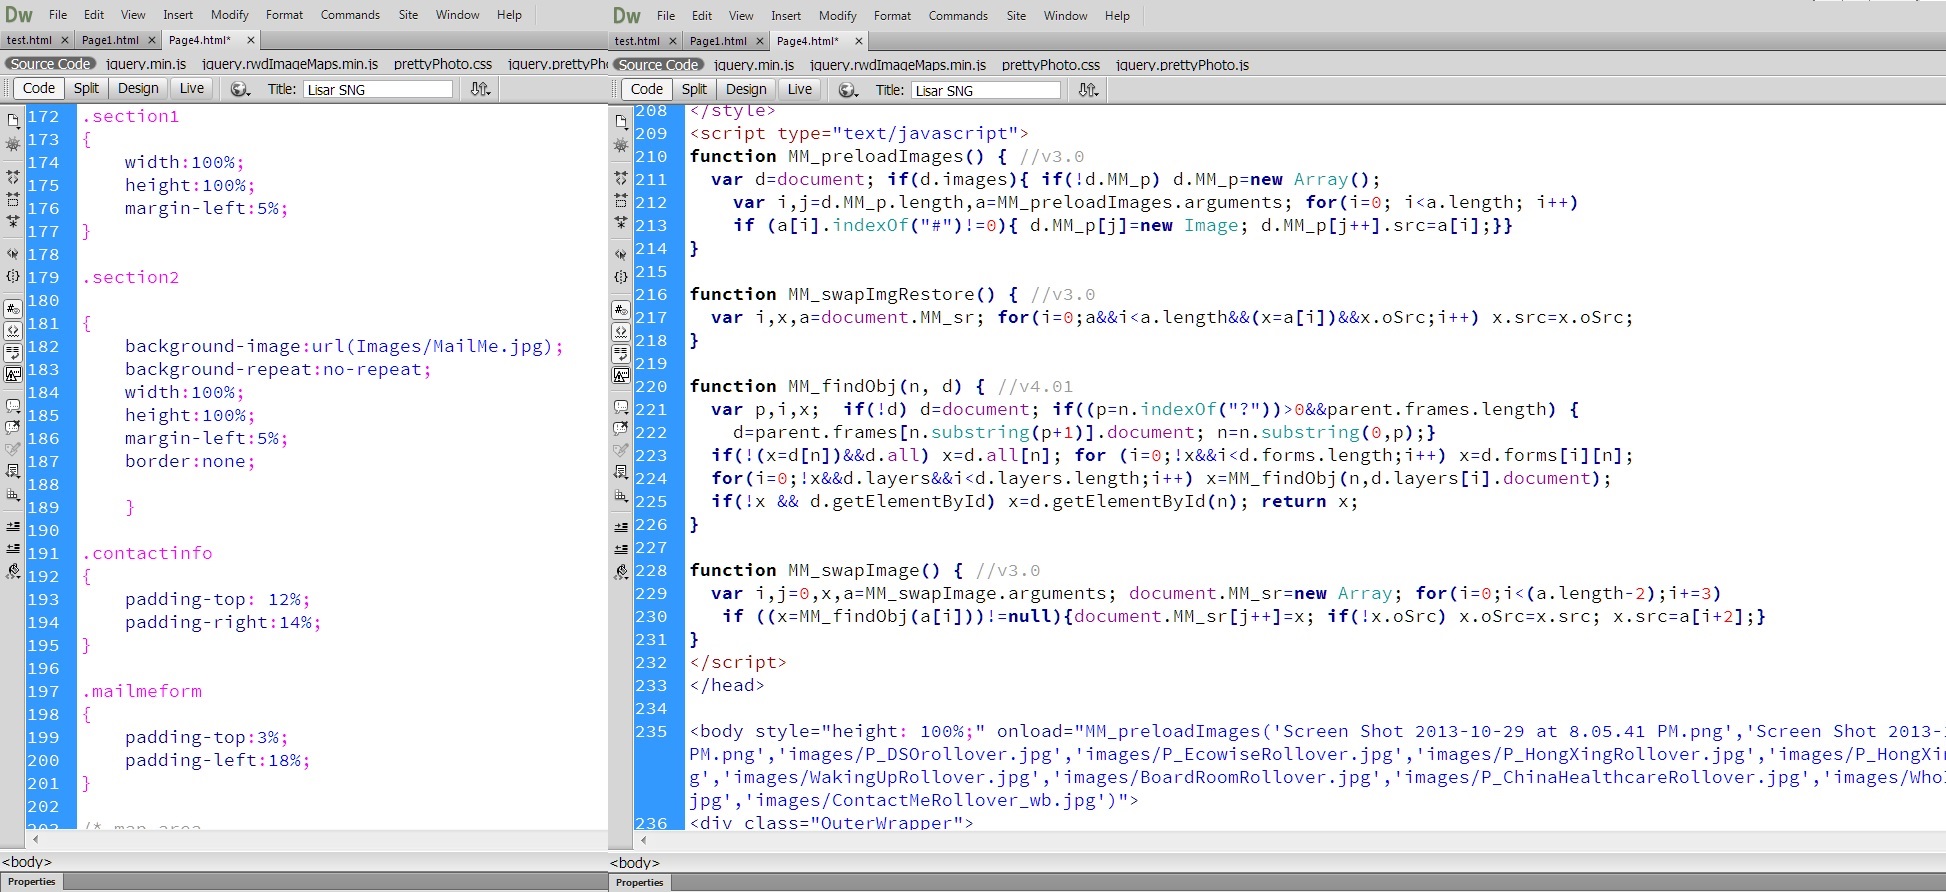Click Outdent Code icon in right window
Screen dimensions: 1946x892
[621, 550]
